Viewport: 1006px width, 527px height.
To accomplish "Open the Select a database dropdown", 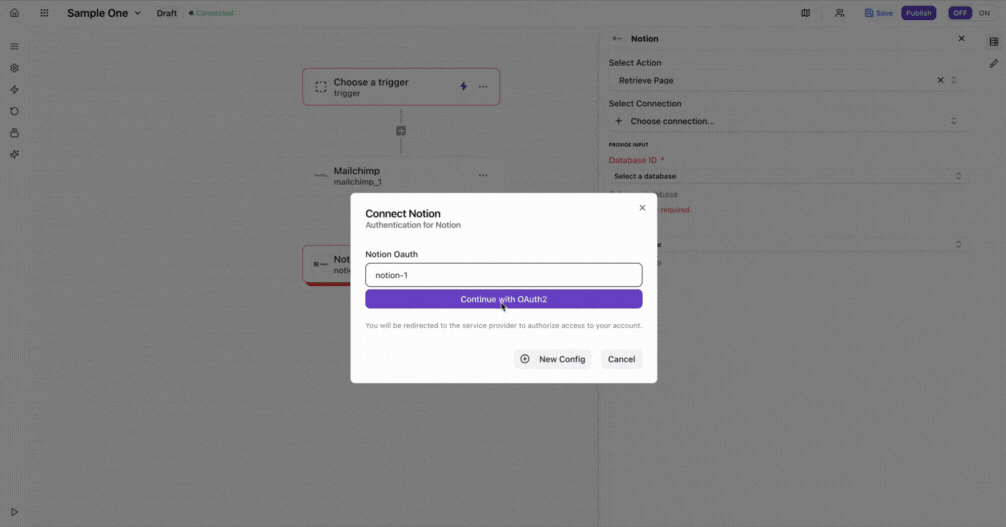I will [x=786, y=176].
